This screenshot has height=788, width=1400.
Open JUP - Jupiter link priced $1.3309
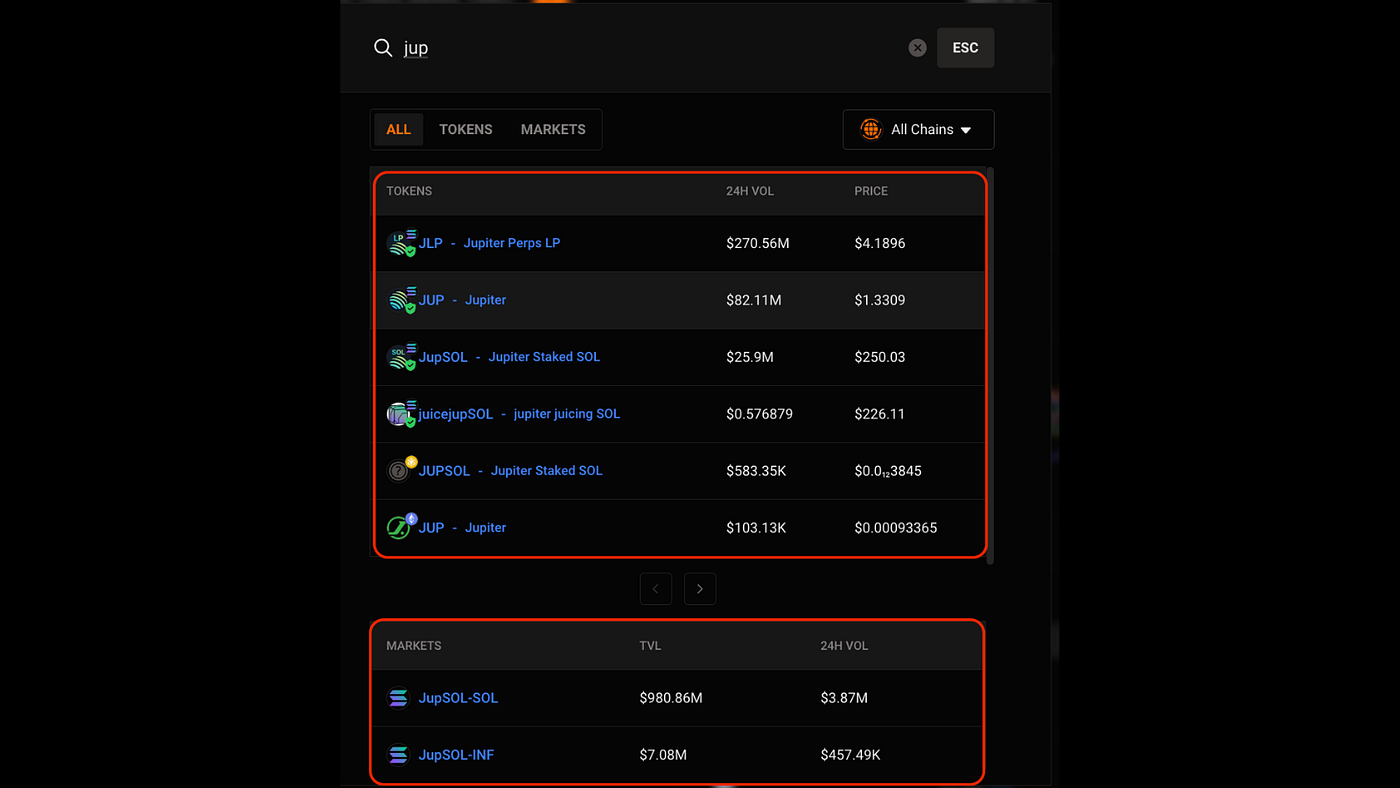click(462, 300)
